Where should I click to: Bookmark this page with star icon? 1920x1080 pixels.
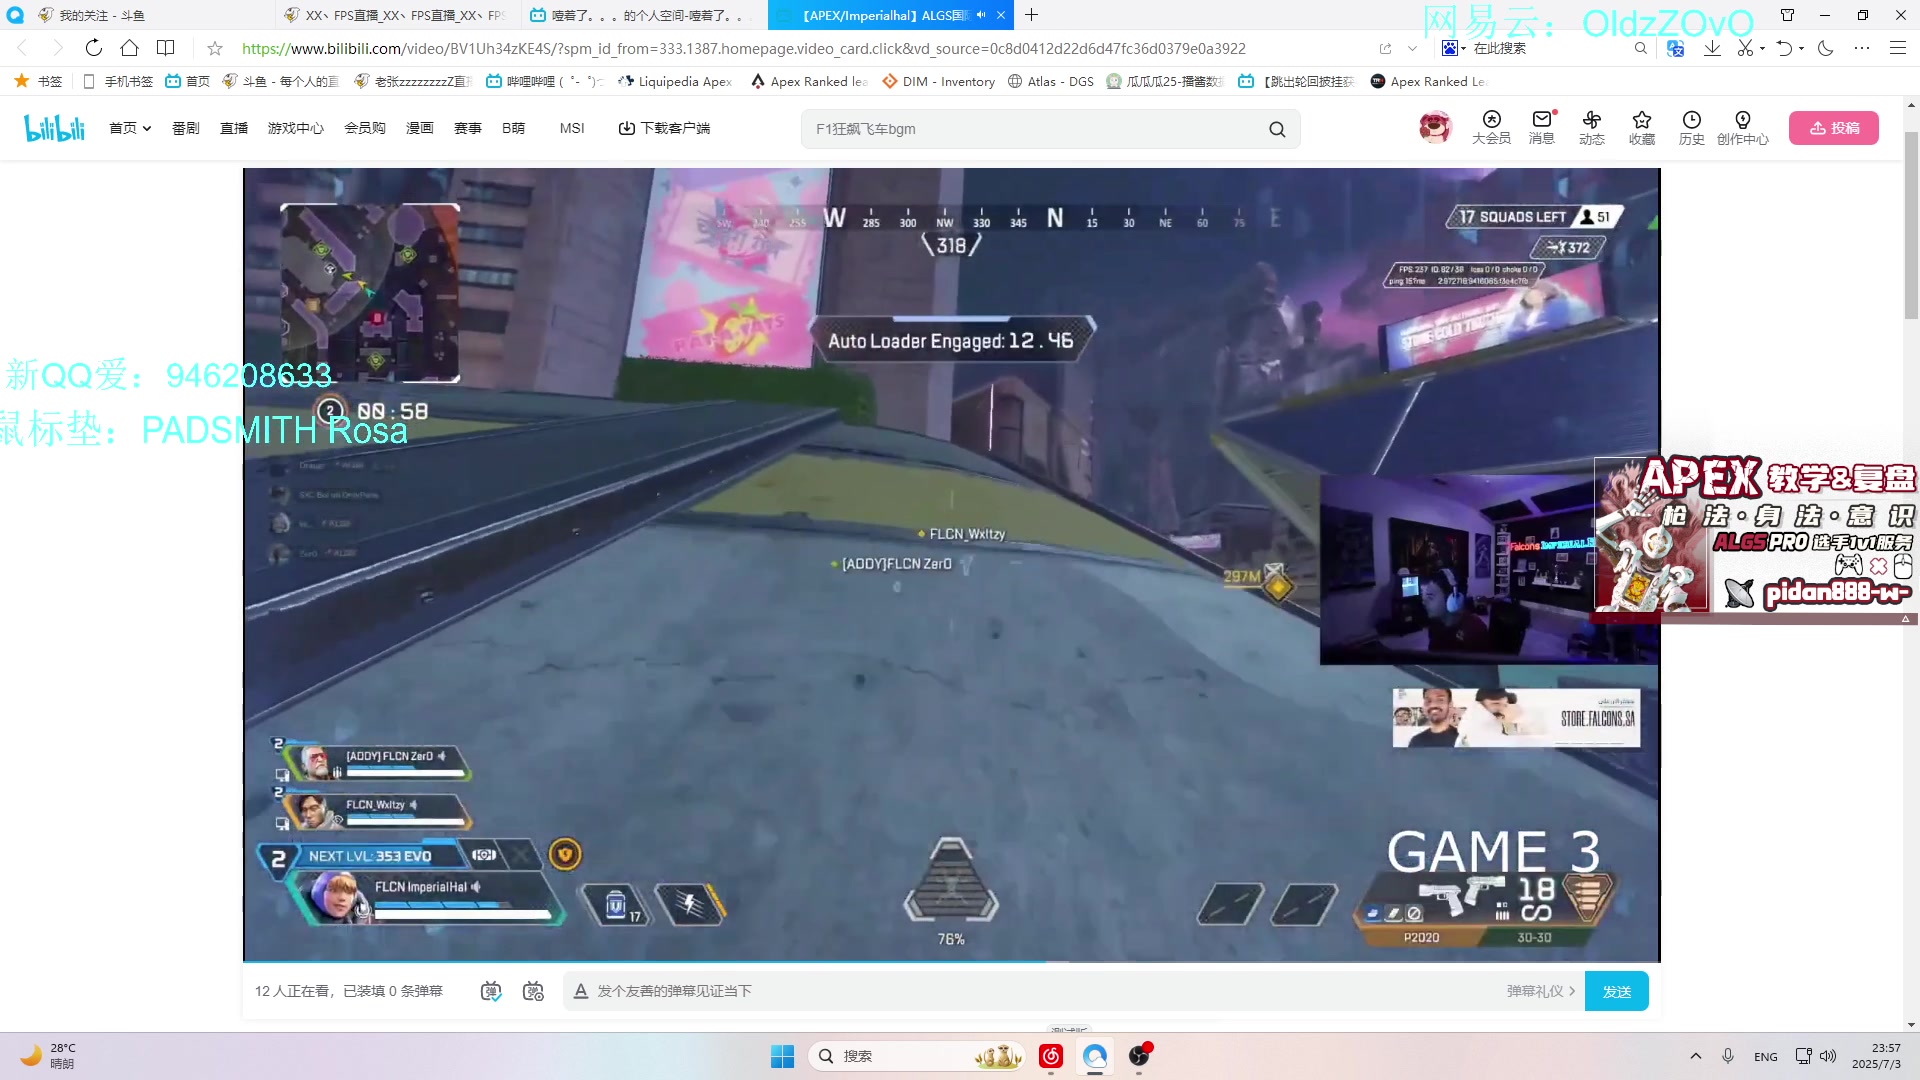coord(215,48)
